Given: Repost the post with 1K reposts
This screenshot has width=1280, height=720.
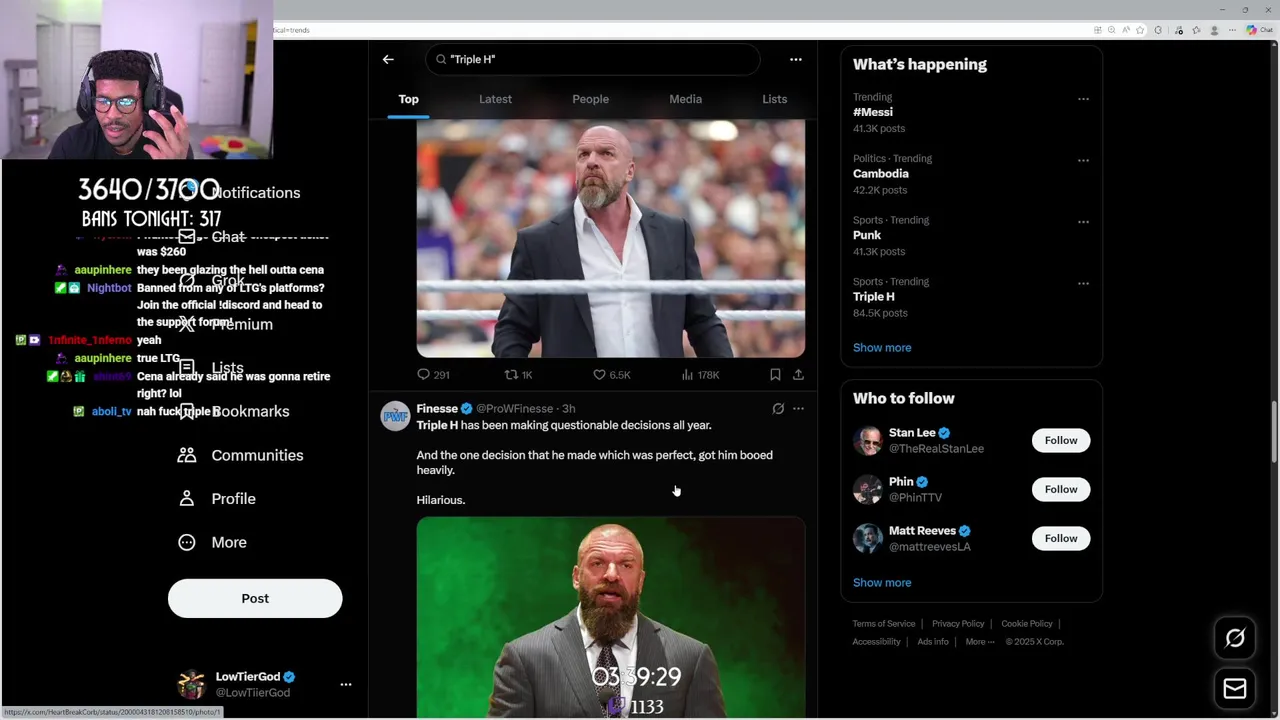Looking at the screenshot, I should (518, 374).
